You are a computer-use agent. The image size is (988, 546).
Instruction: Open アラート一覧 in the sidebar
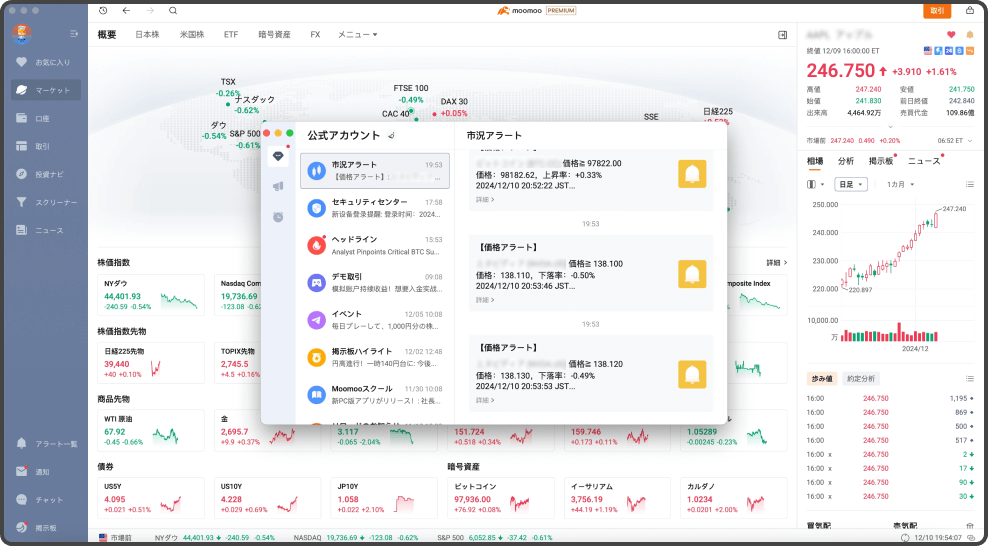(46, 444)
